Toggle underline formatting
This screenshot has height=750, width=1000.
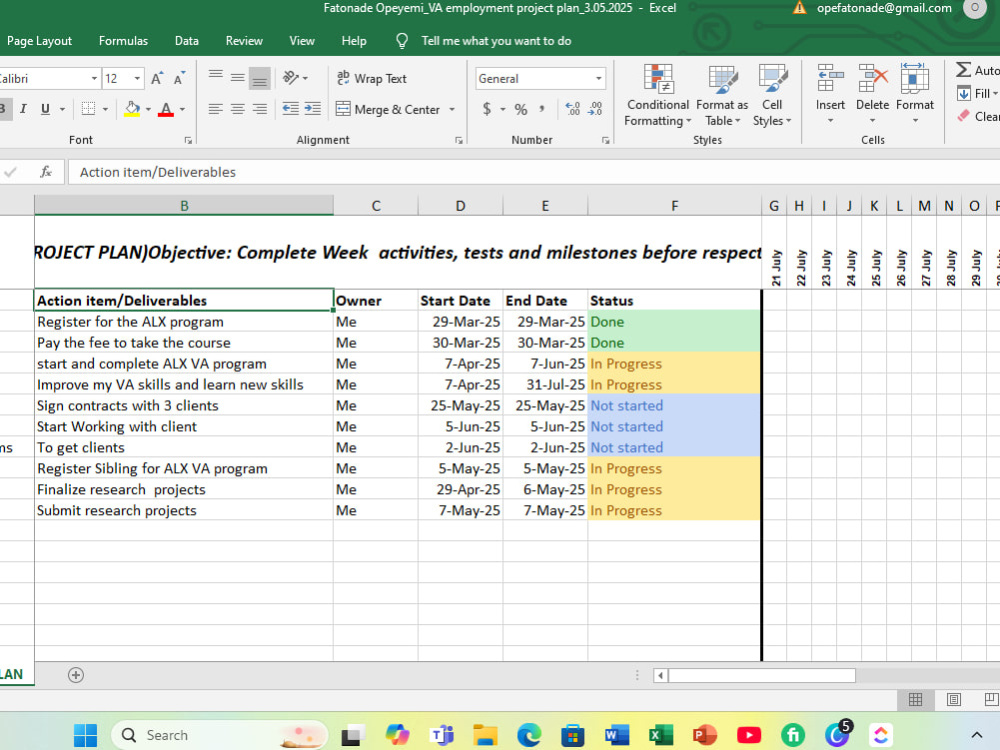coord(45,109)
